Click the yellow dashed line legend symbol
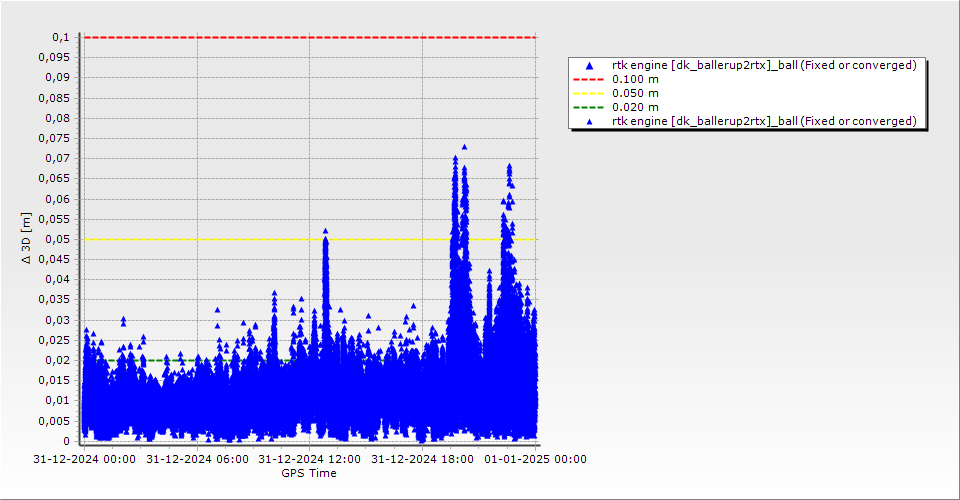 click(588, 94)
